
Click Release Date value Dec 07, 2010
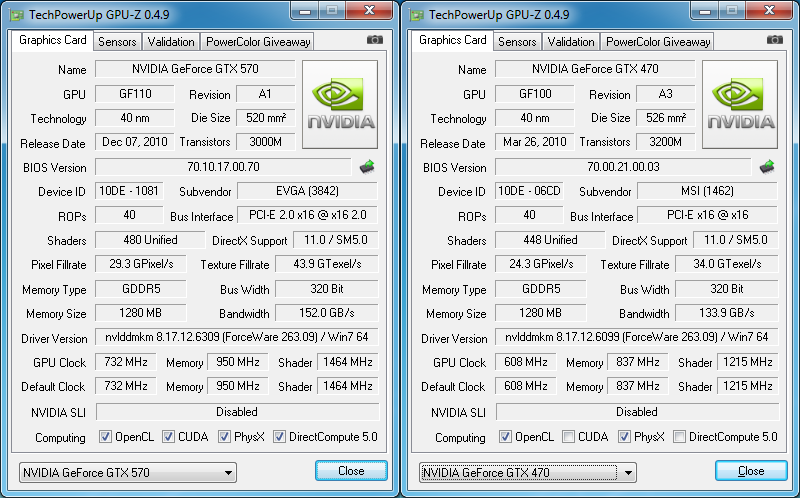click(x=135, y=142)
